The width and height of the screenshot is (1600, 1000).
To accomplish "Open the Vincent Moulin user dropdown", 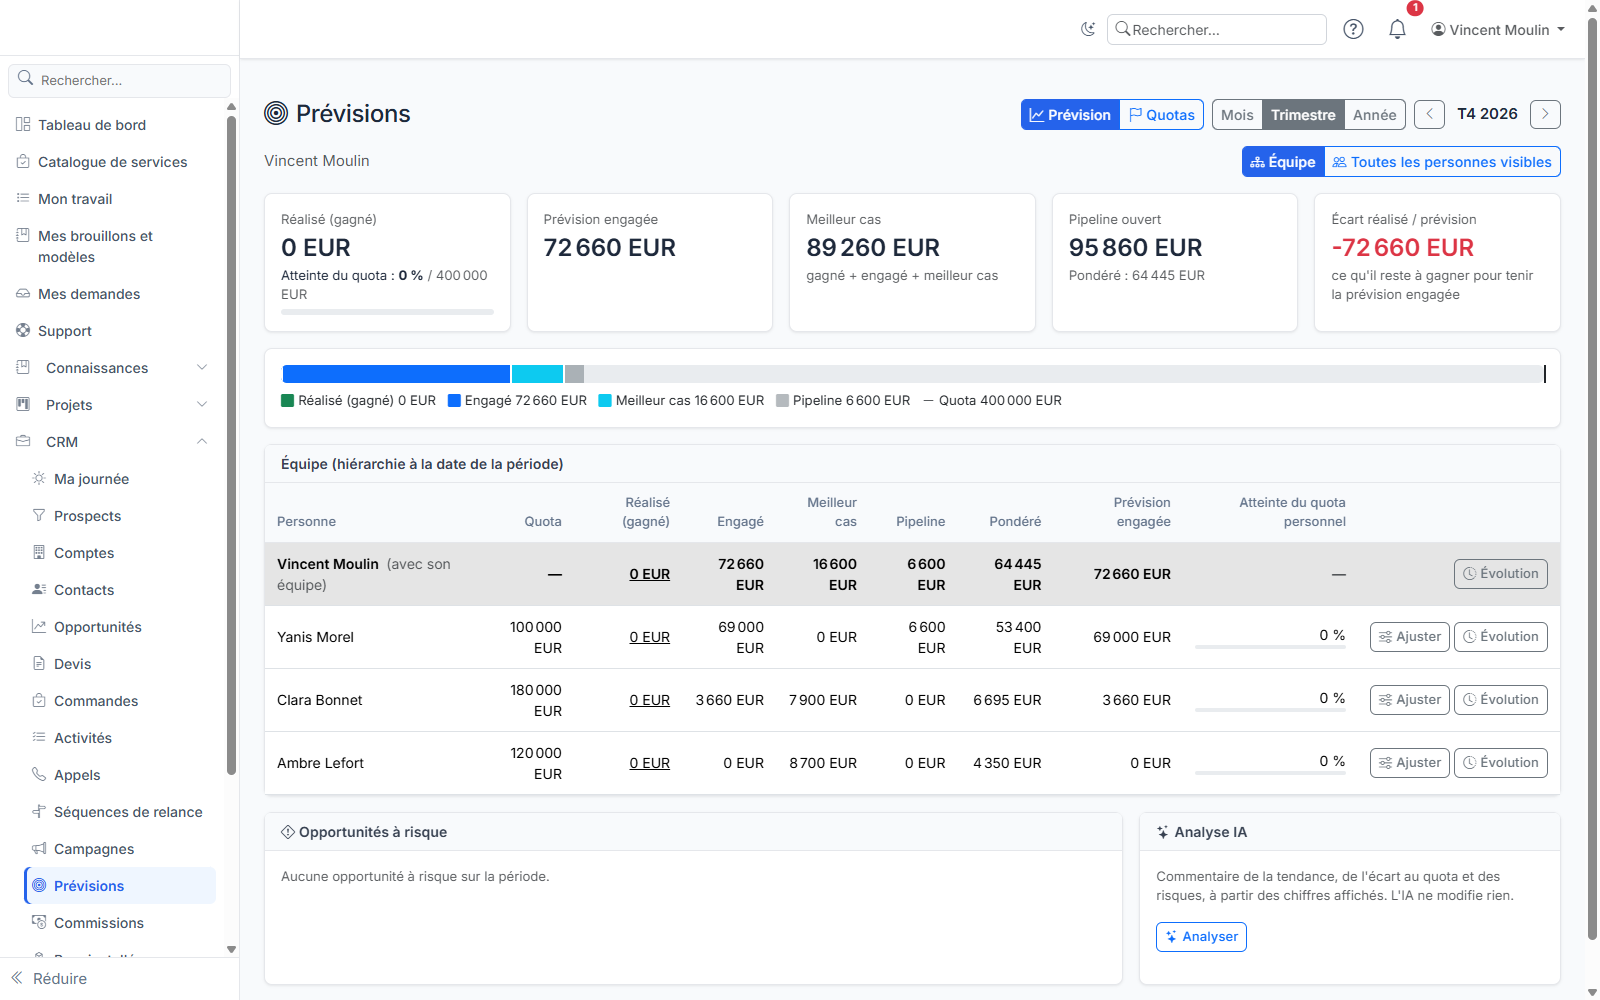I will 1497,30.
